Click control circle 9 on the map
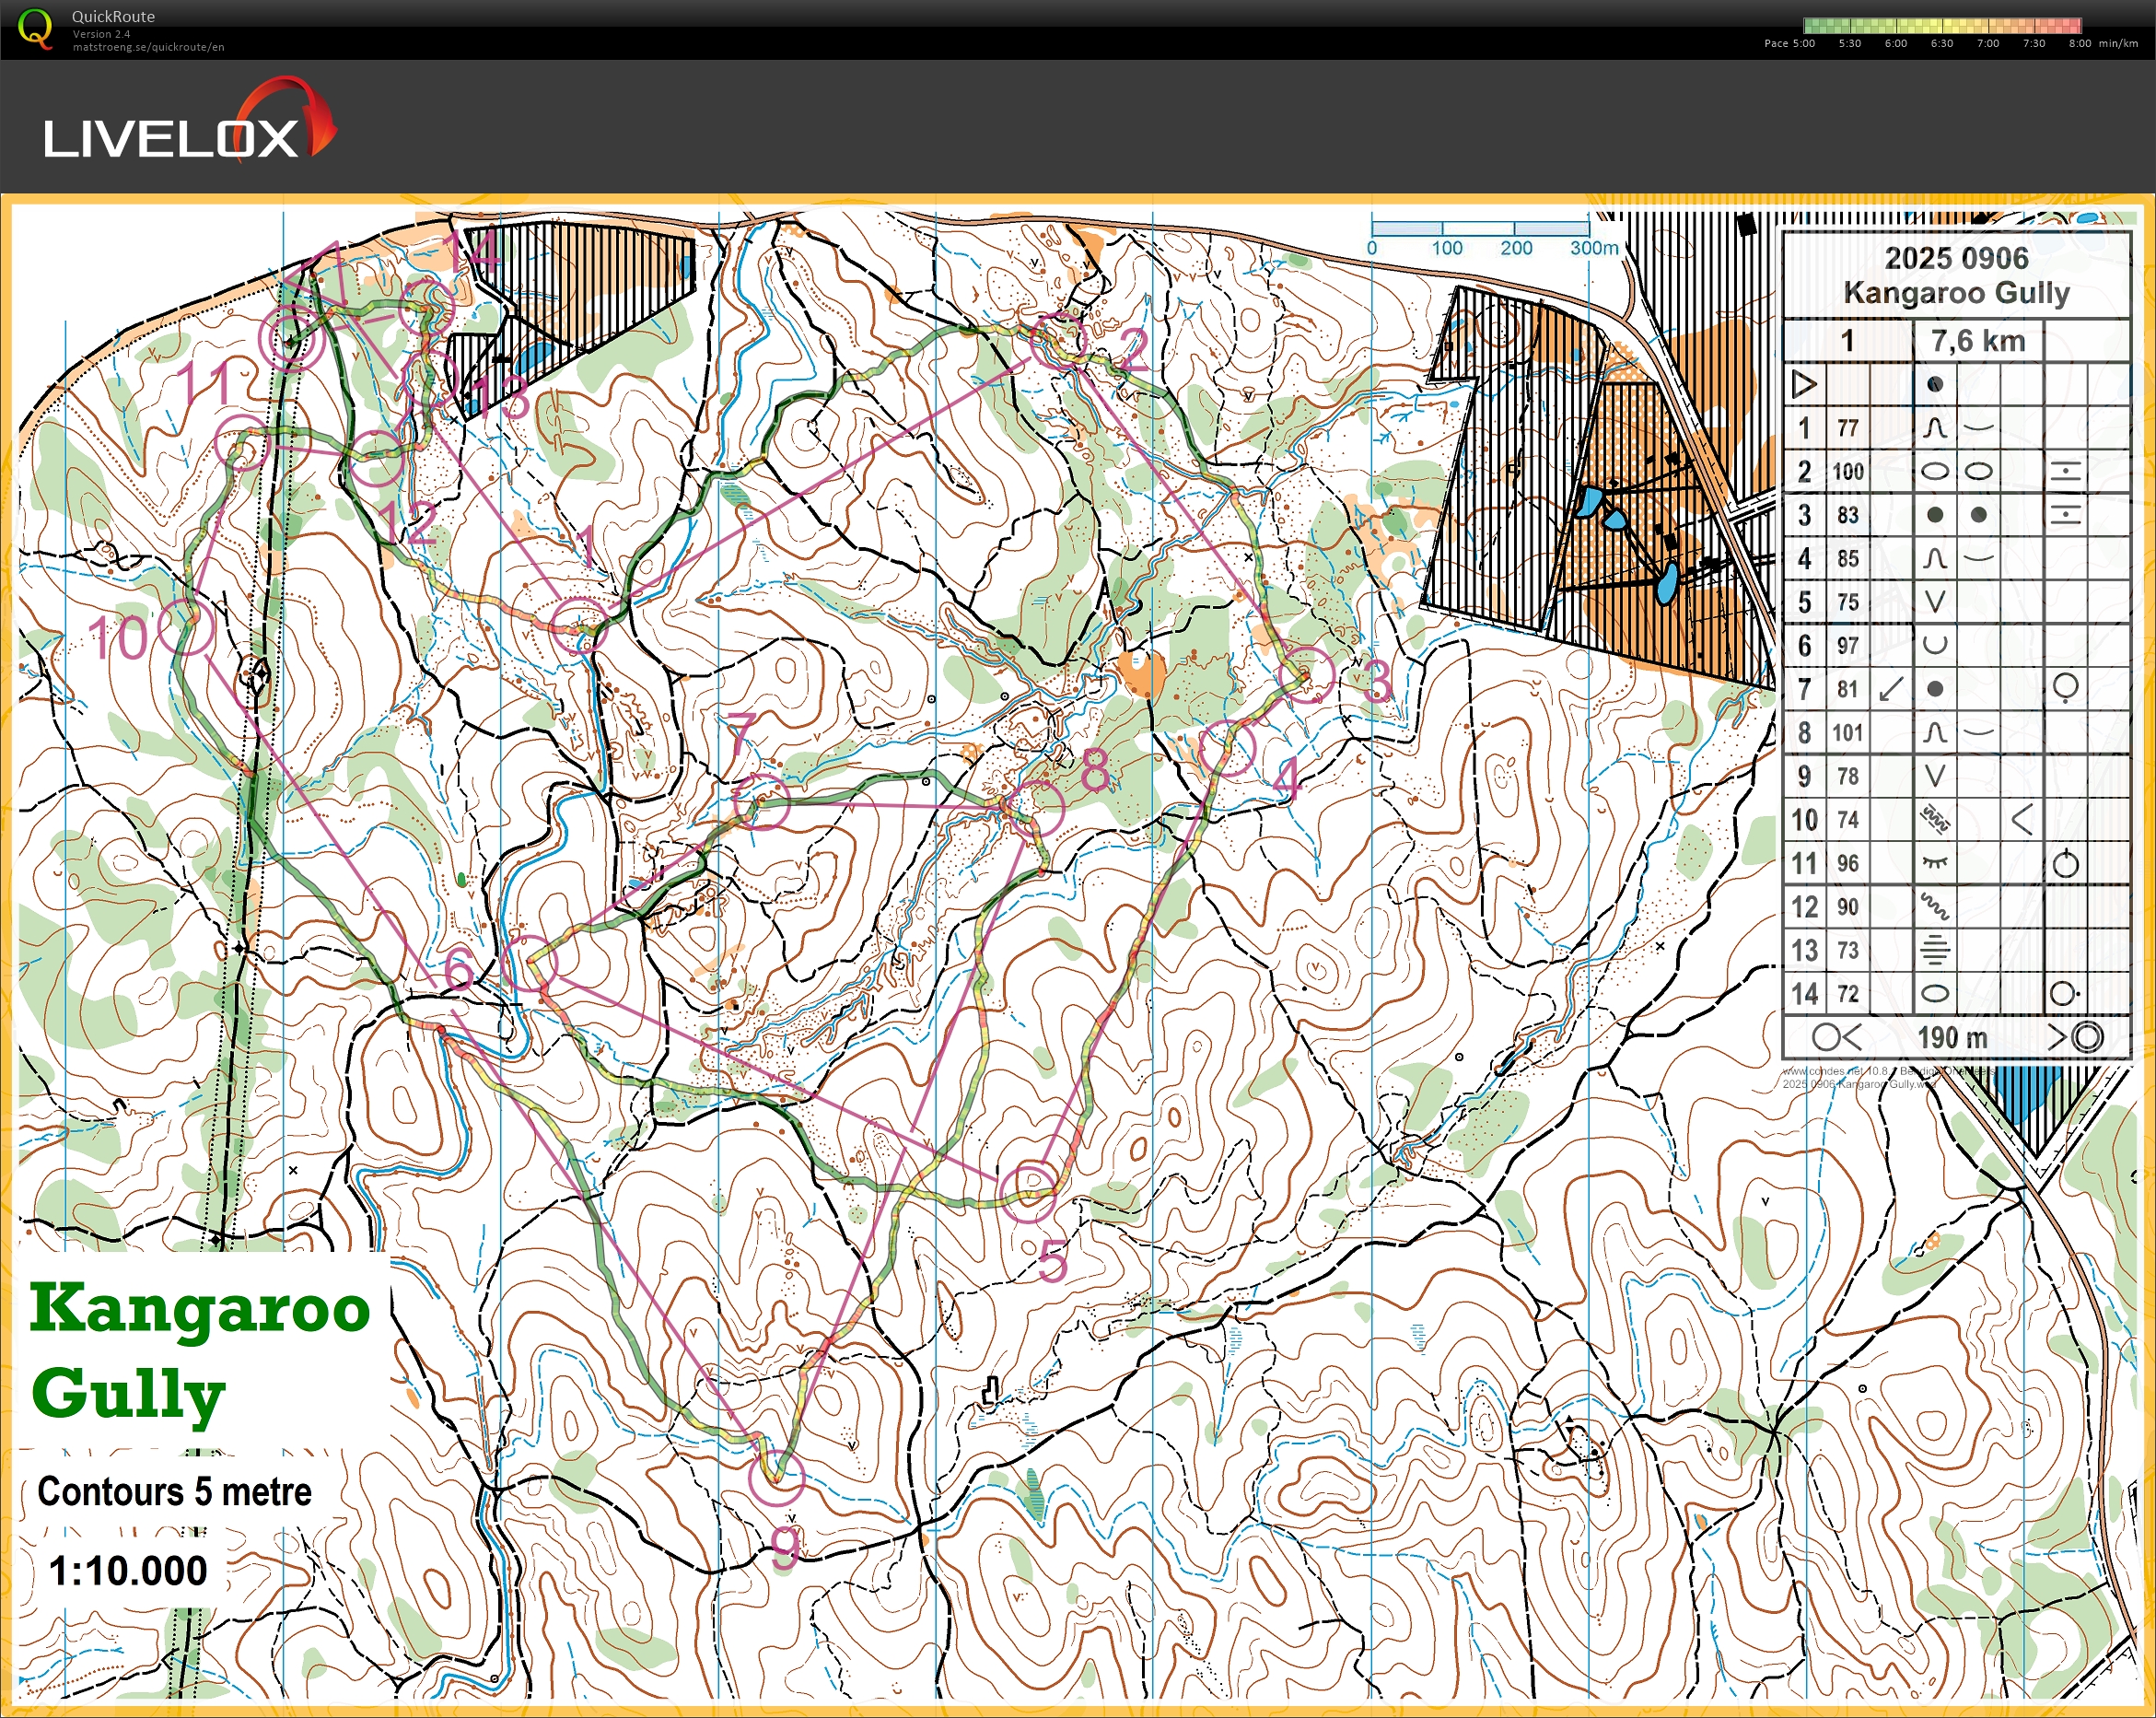 [777, 1478]
